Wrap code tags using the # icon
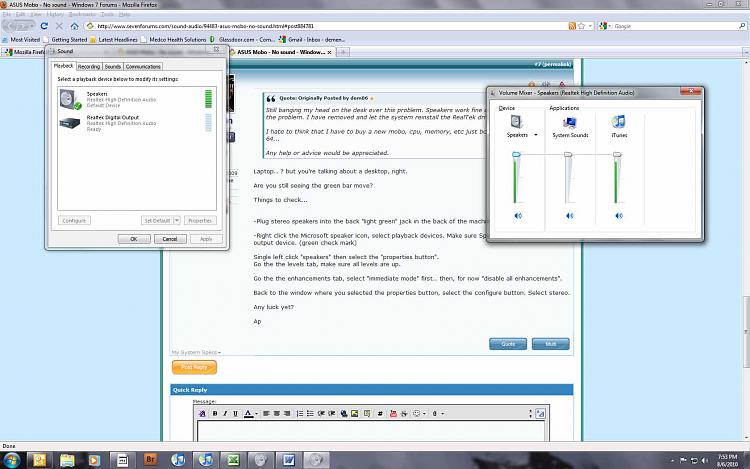750x469 pixels. tap(380, 414)
